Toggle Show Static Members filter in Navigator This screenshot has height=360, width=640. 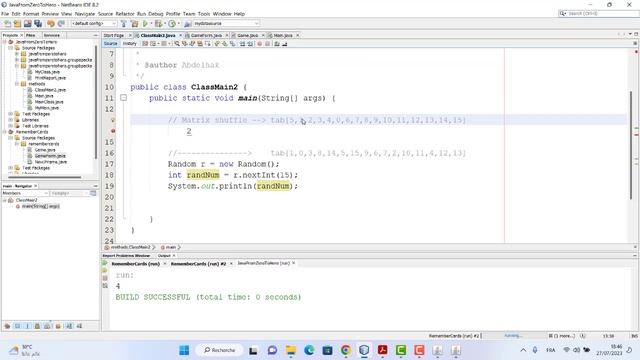point(27,326)
